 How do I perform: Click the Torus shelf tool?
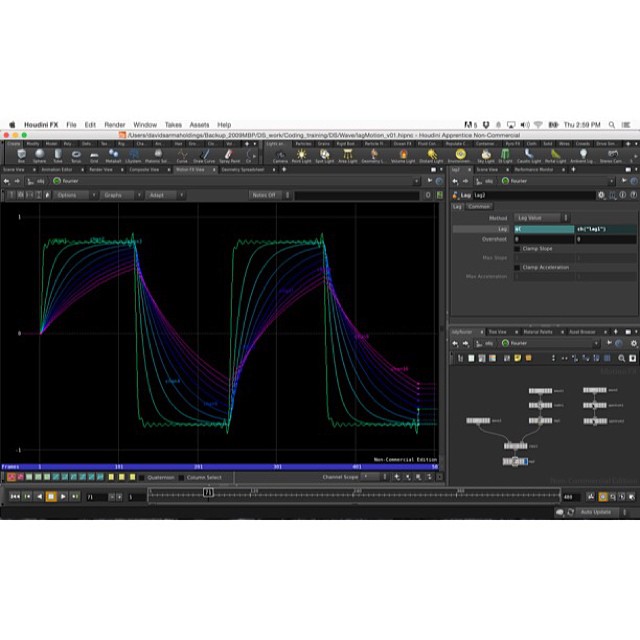(77, 155)
